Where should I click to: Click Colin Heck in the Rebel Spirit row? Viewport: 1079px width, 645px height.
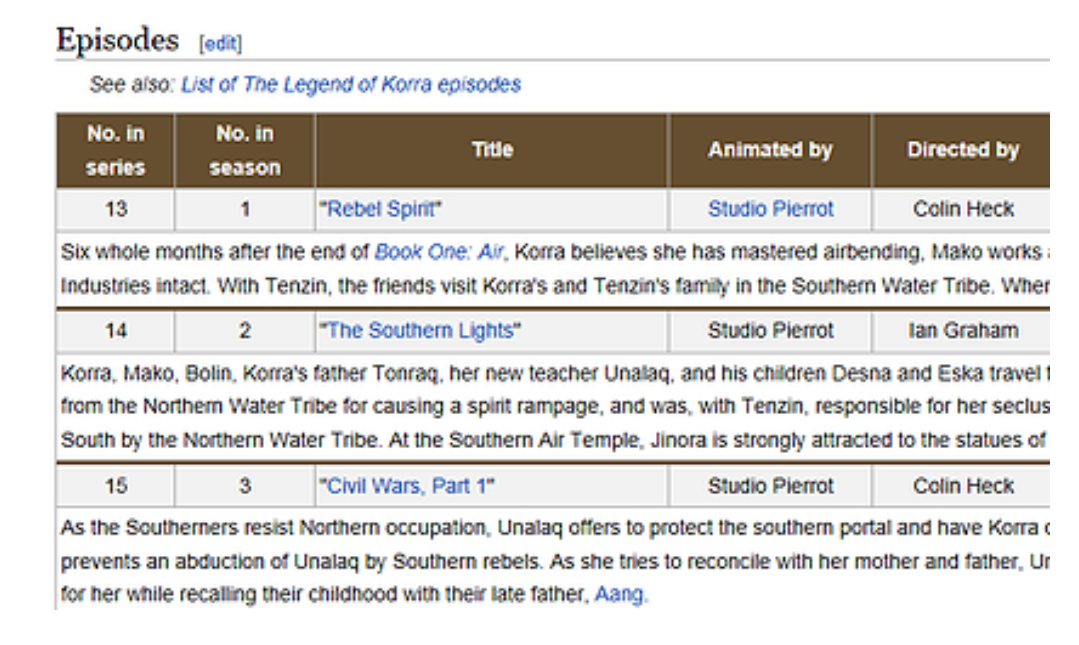tap(962, 209)
